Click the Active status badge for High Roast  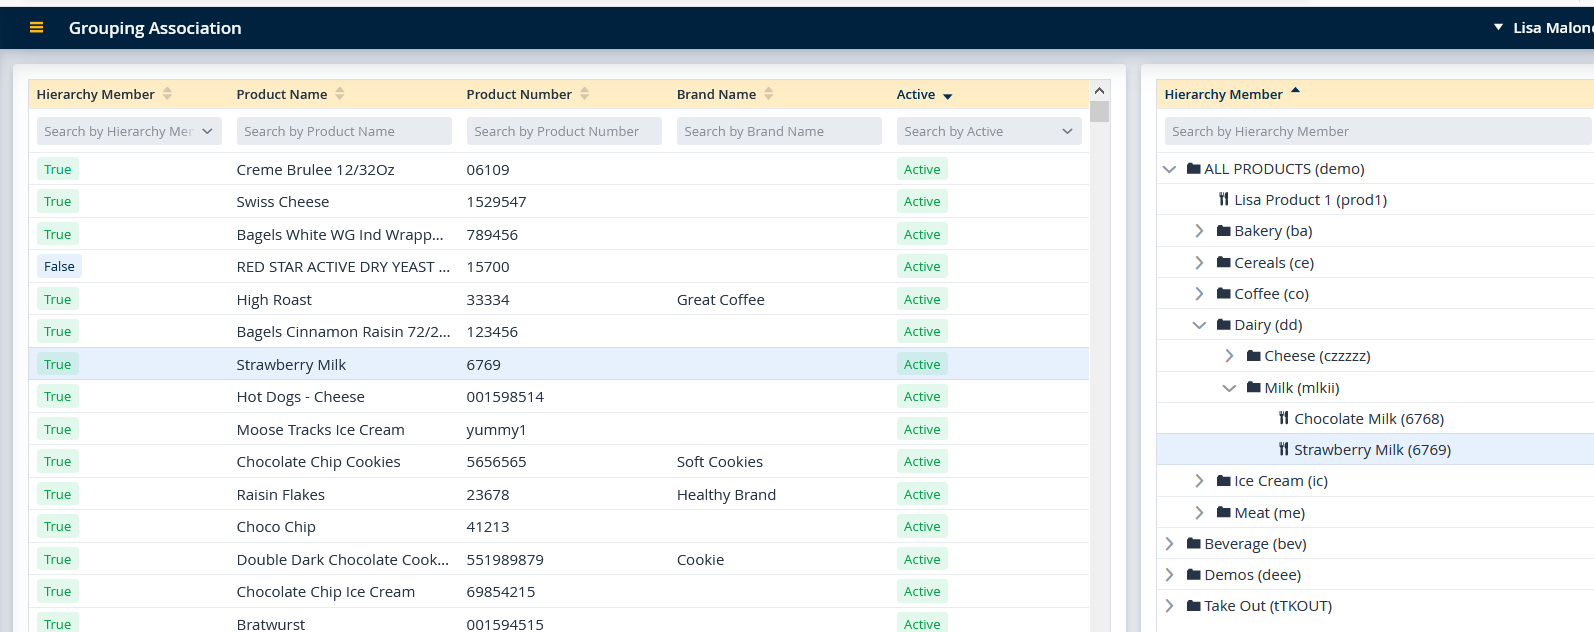click(x=921, y=300)
